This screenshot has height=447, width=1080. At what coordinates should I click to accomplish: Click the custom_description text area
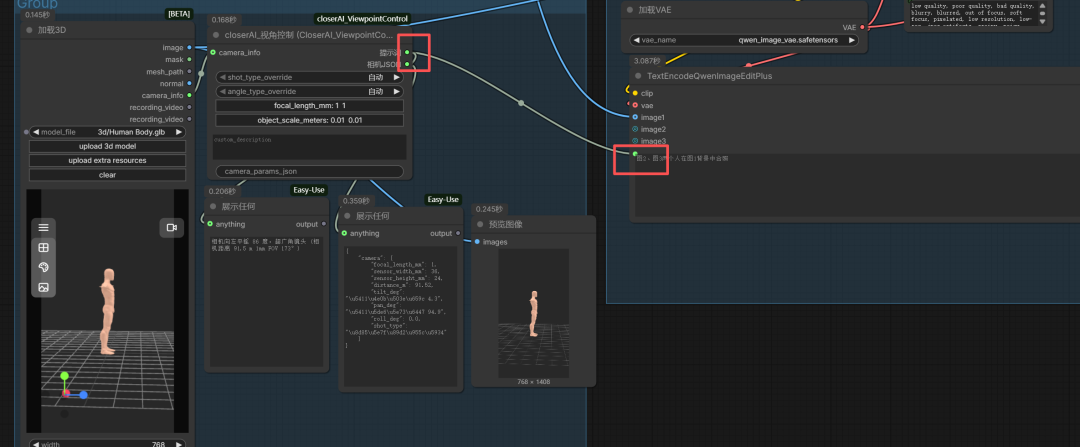pos(308,147)
